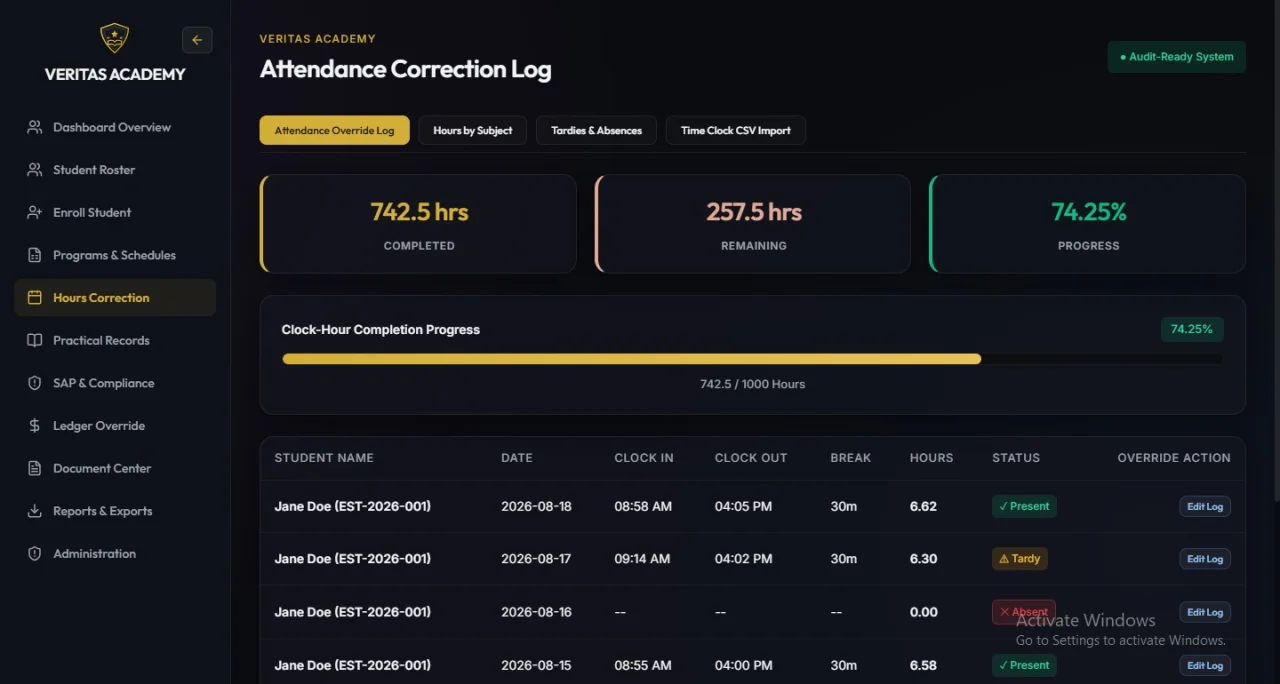Click the Student Name column header
The width and height of the screenshot is (1280, 684).
click(x=324, y=458)
